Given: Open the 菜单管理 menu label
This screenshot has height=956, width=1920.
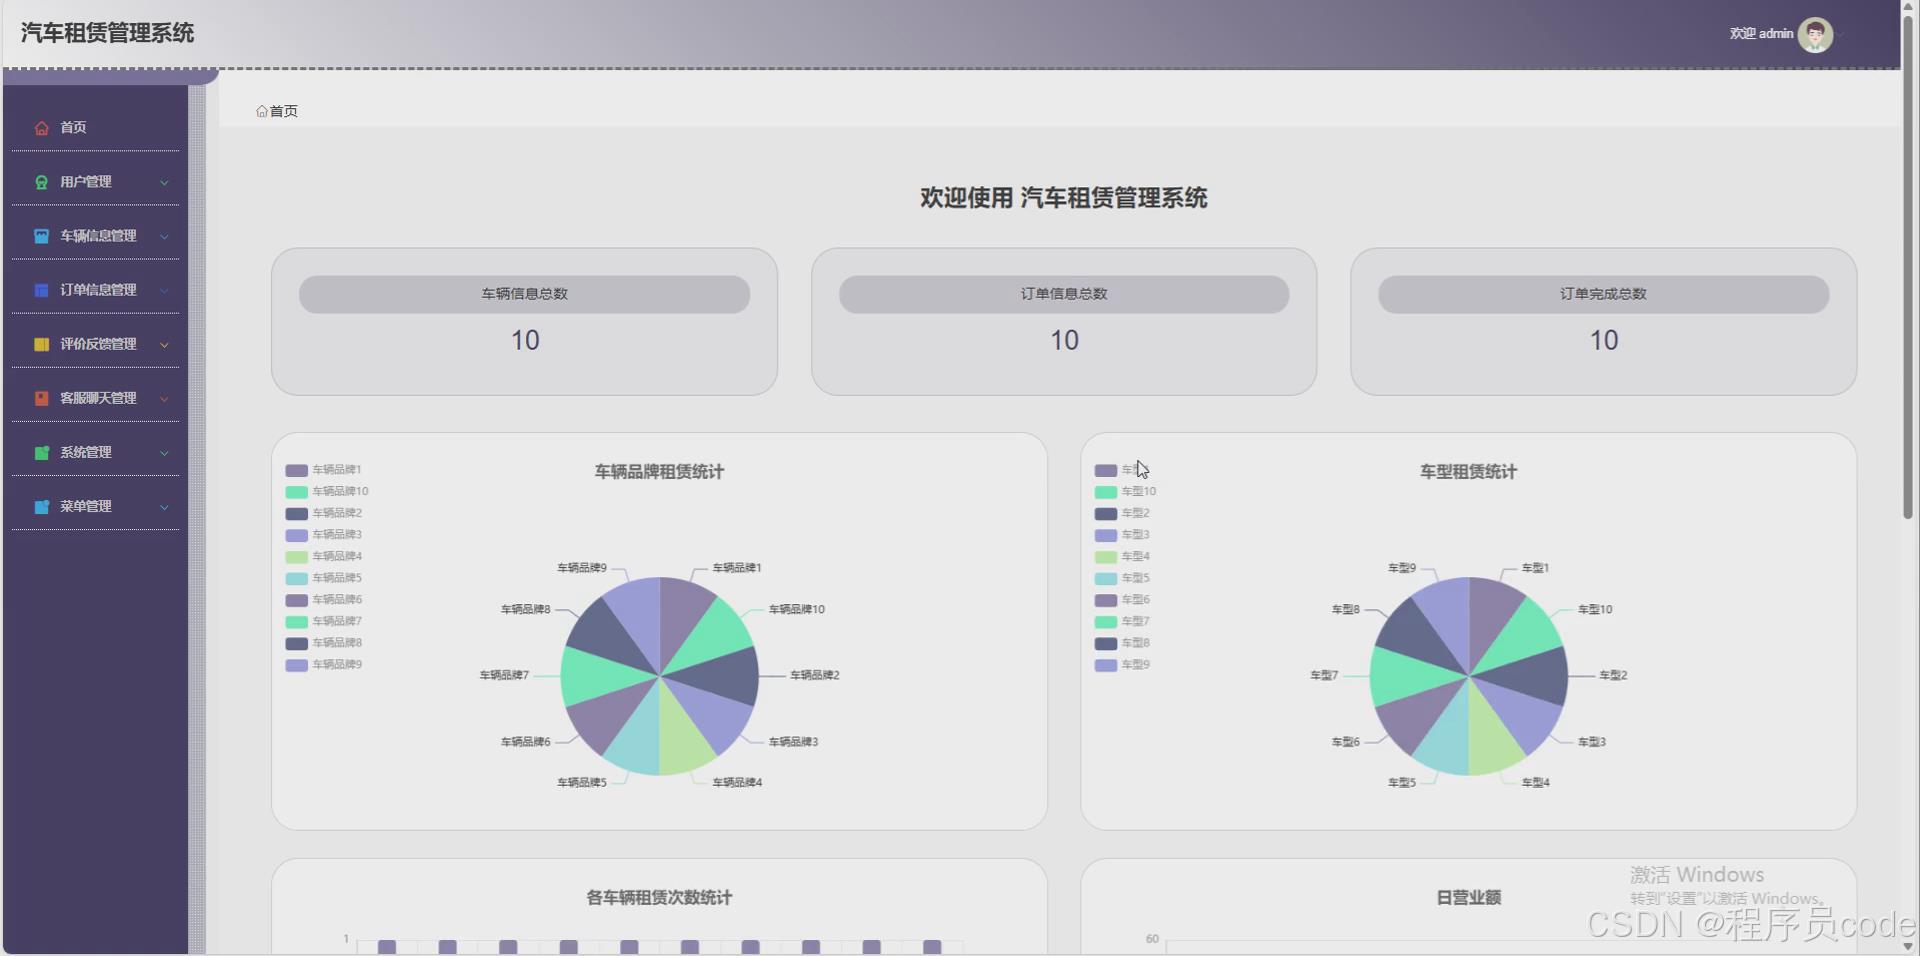Looking at the screenshot, I should coord(85,507).
